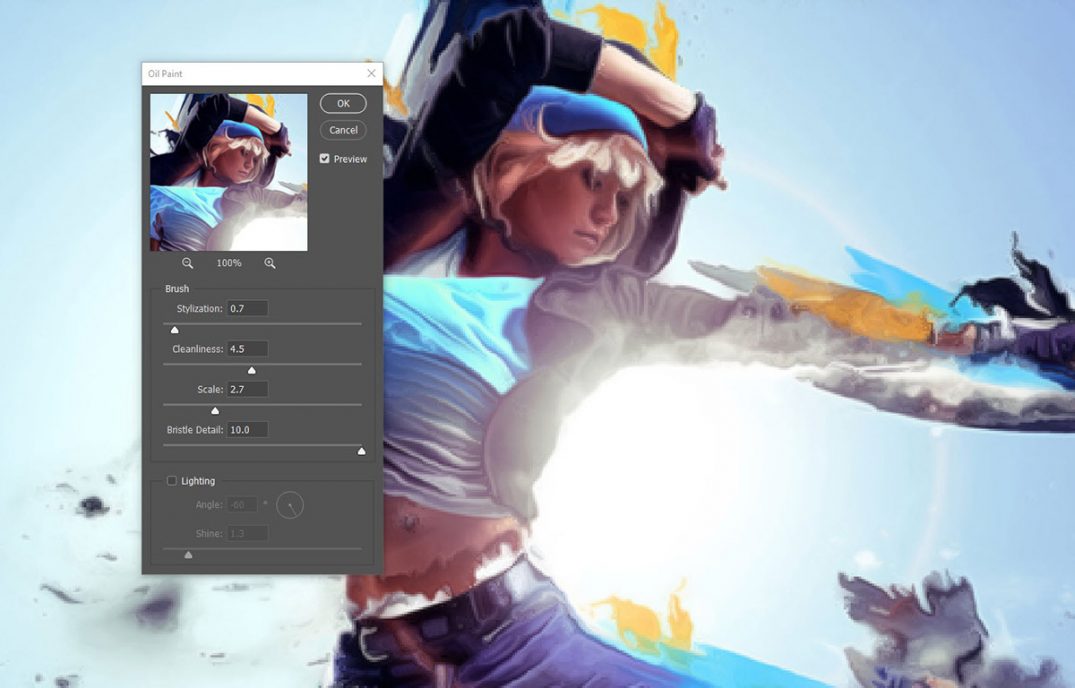Select the Bristle Detail value box

coord(247,428)
